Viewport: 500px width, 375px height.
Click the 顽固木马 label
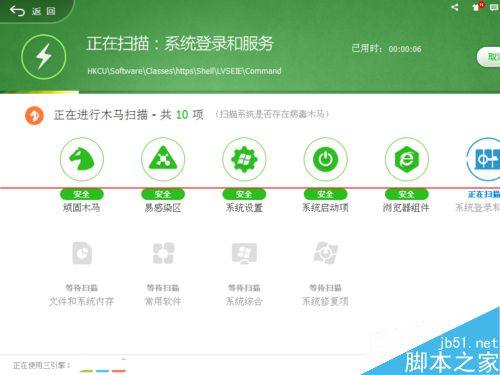[x=82, y=208]
